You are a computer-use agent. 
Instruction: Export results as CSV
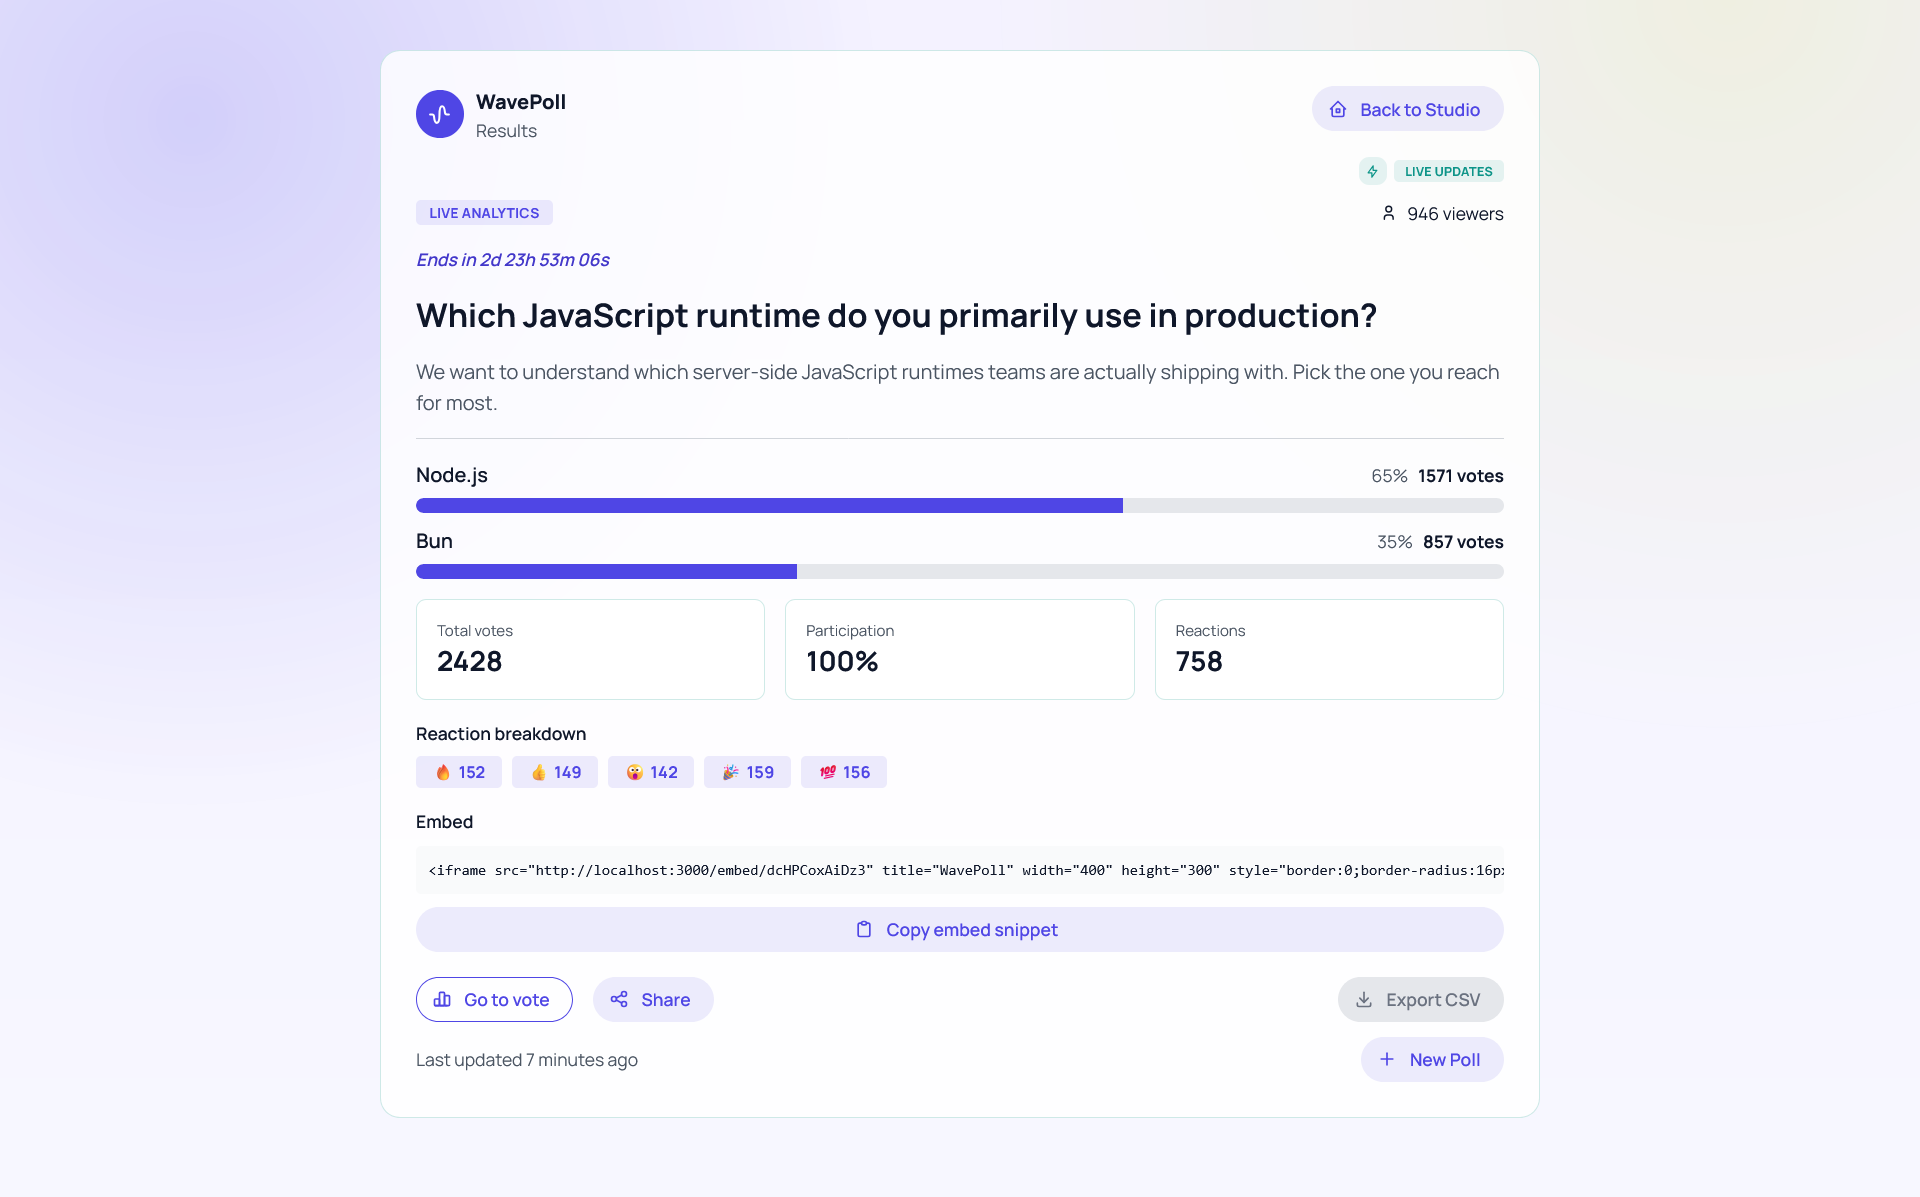[1420, 1000]
